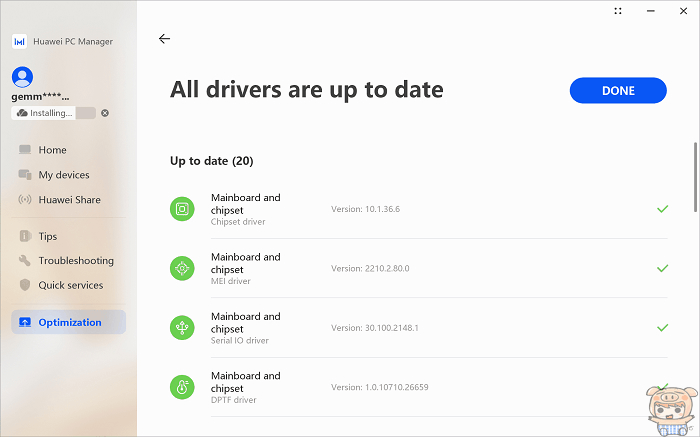The width and height of the screenshot is (700, 437).
Task: Click the user account avatar
Action: (x=22, y=76)
